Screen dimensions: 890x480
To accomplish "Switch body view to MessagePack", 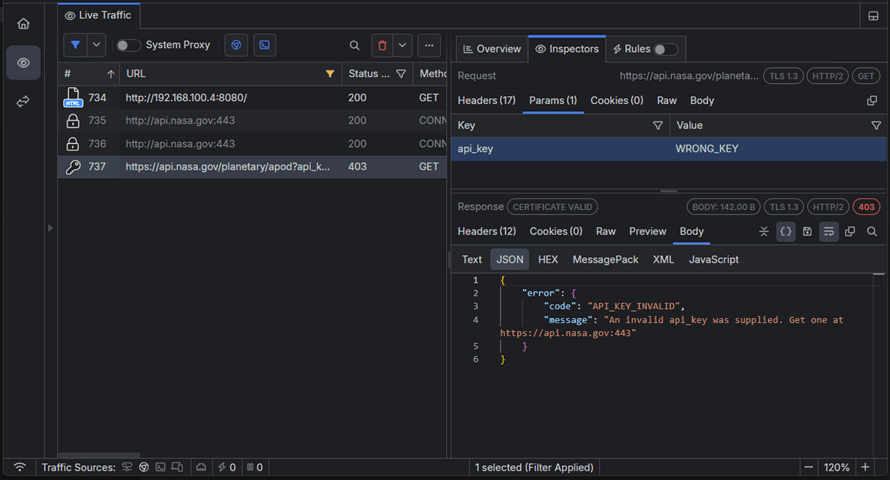I will [605, 259].
